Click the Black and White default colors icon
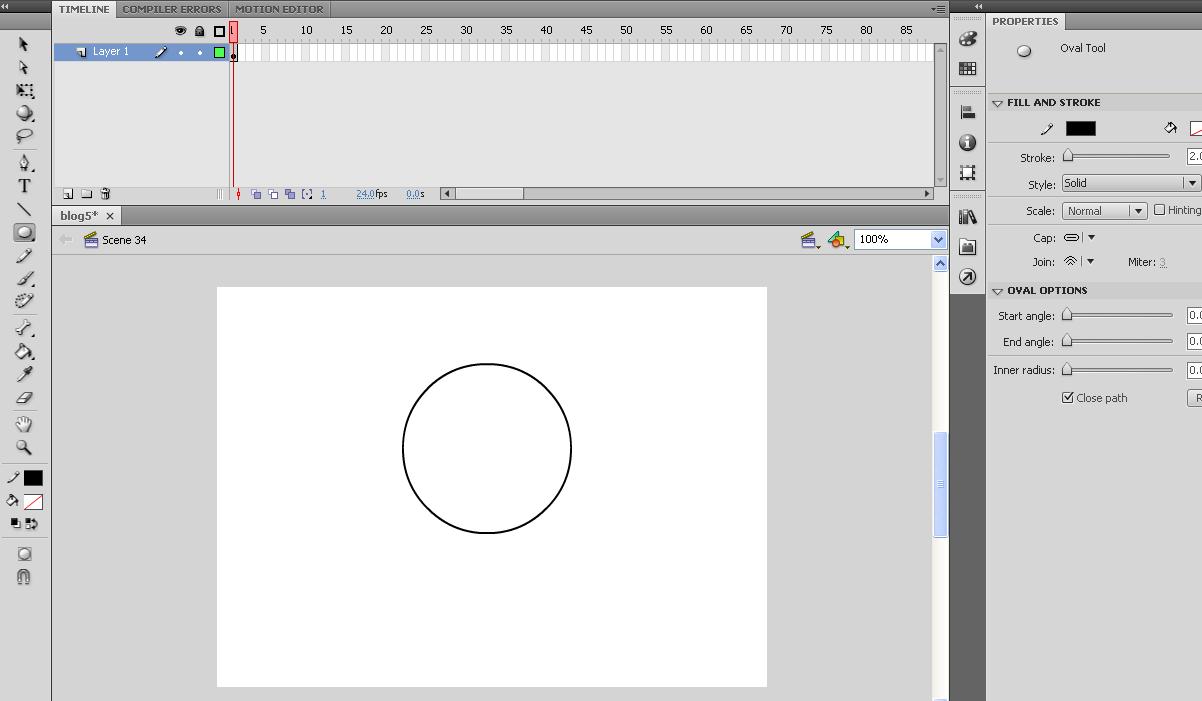 (x=15, y=523)
